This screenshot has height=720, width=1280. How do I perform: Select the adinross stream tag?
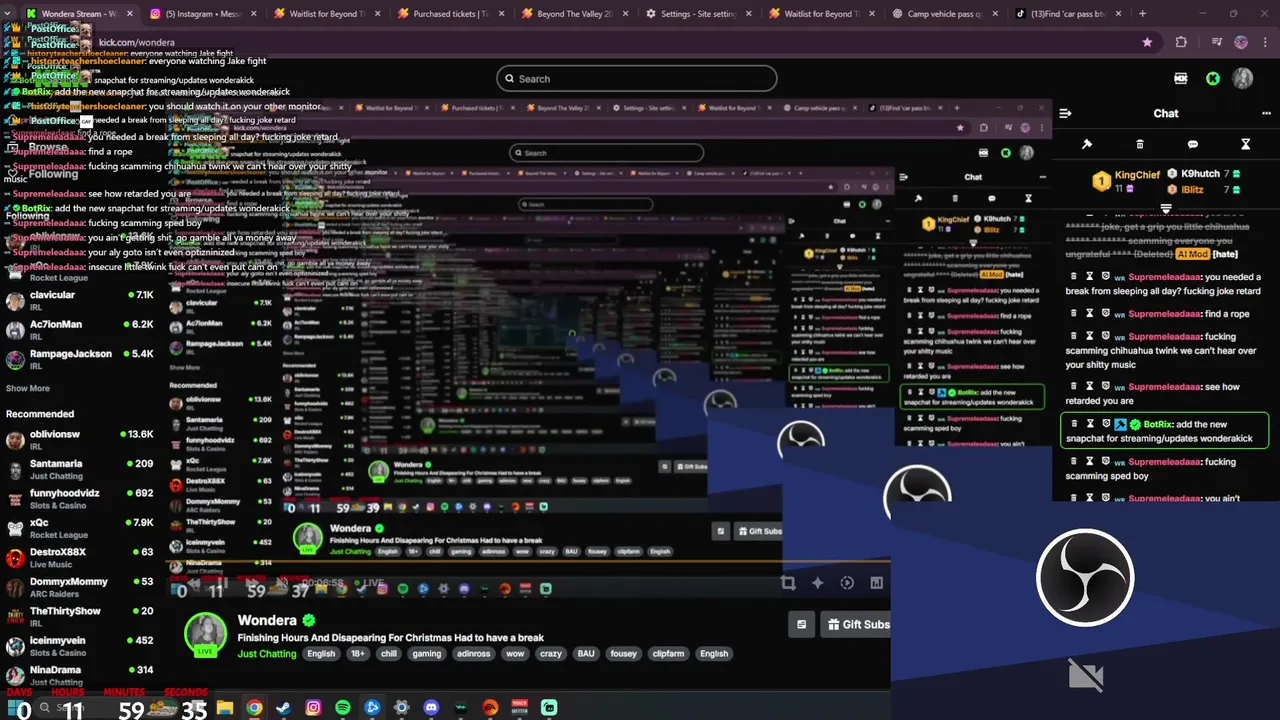[x=473, y=654]
